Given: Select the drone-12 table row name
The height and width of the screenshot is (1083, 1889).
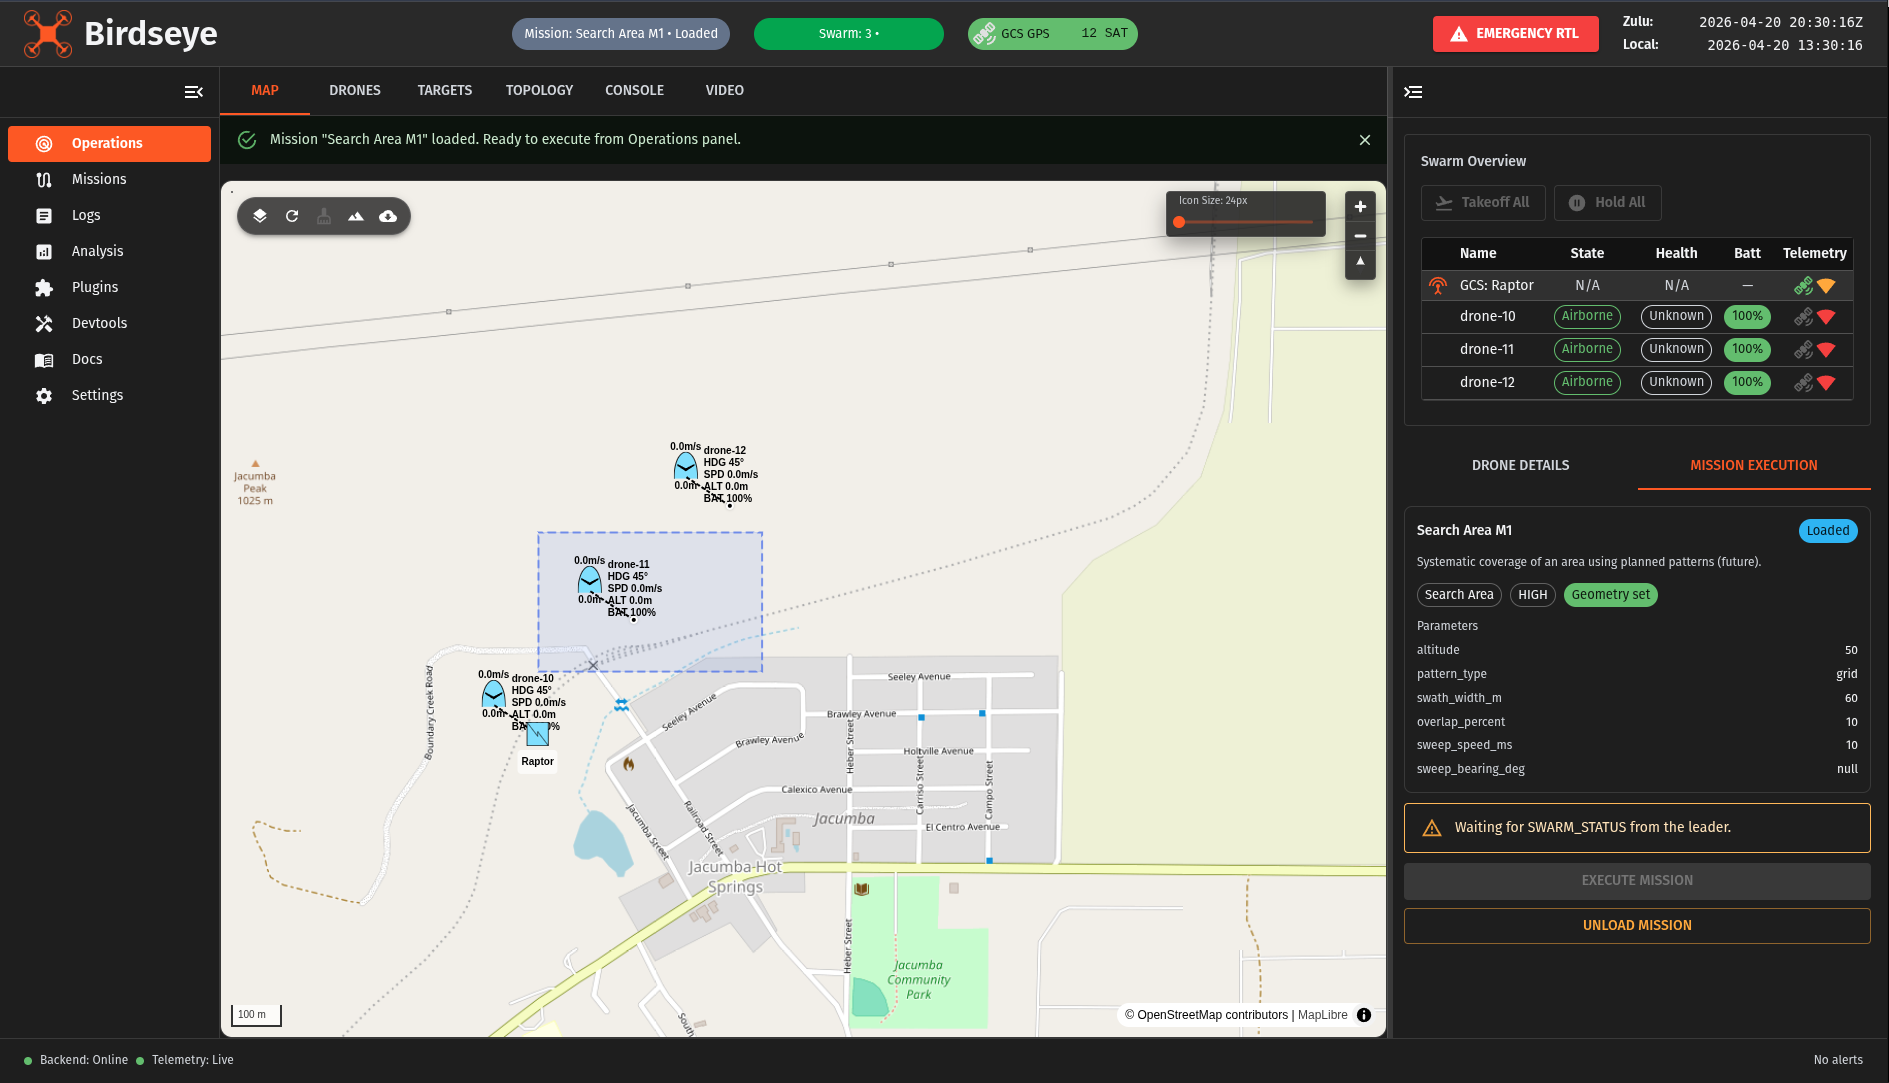Looking at the screenshot, I should 1487,383.
